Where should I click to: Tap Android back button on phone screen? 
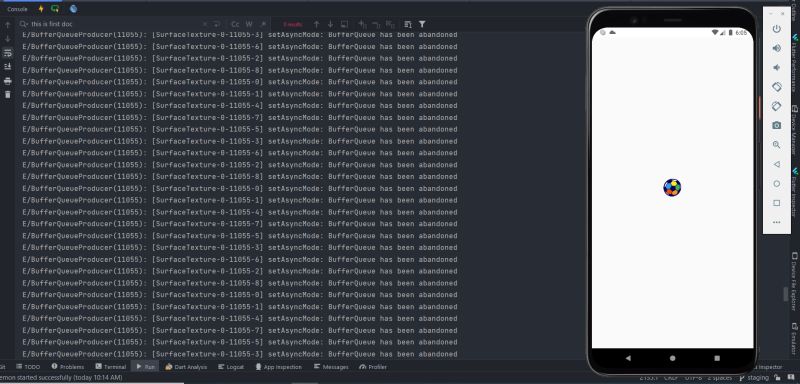click(628, 358)
